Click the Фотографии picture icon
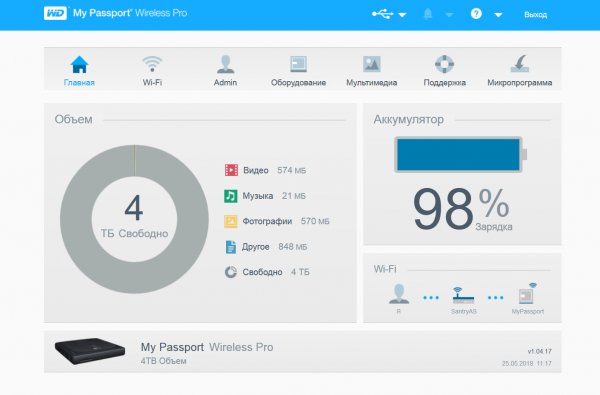600x395 pixels. pyautogui.click(x=231, y=221)
